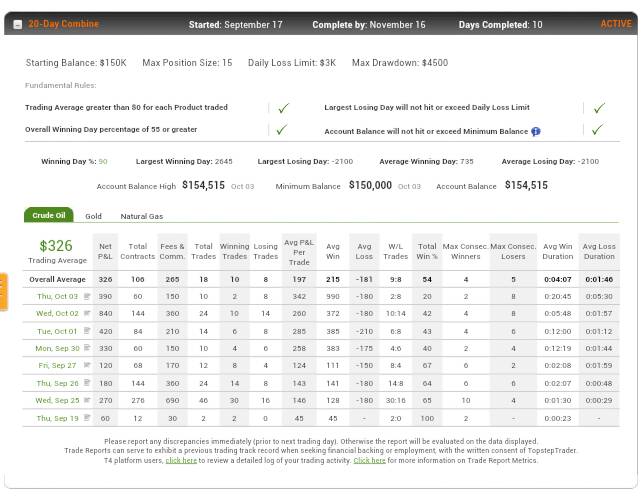Viewport: 641px width, 497px height.
Task: Click the Overall Average row label
Action: pyautogui.click(x=57, y=280)
